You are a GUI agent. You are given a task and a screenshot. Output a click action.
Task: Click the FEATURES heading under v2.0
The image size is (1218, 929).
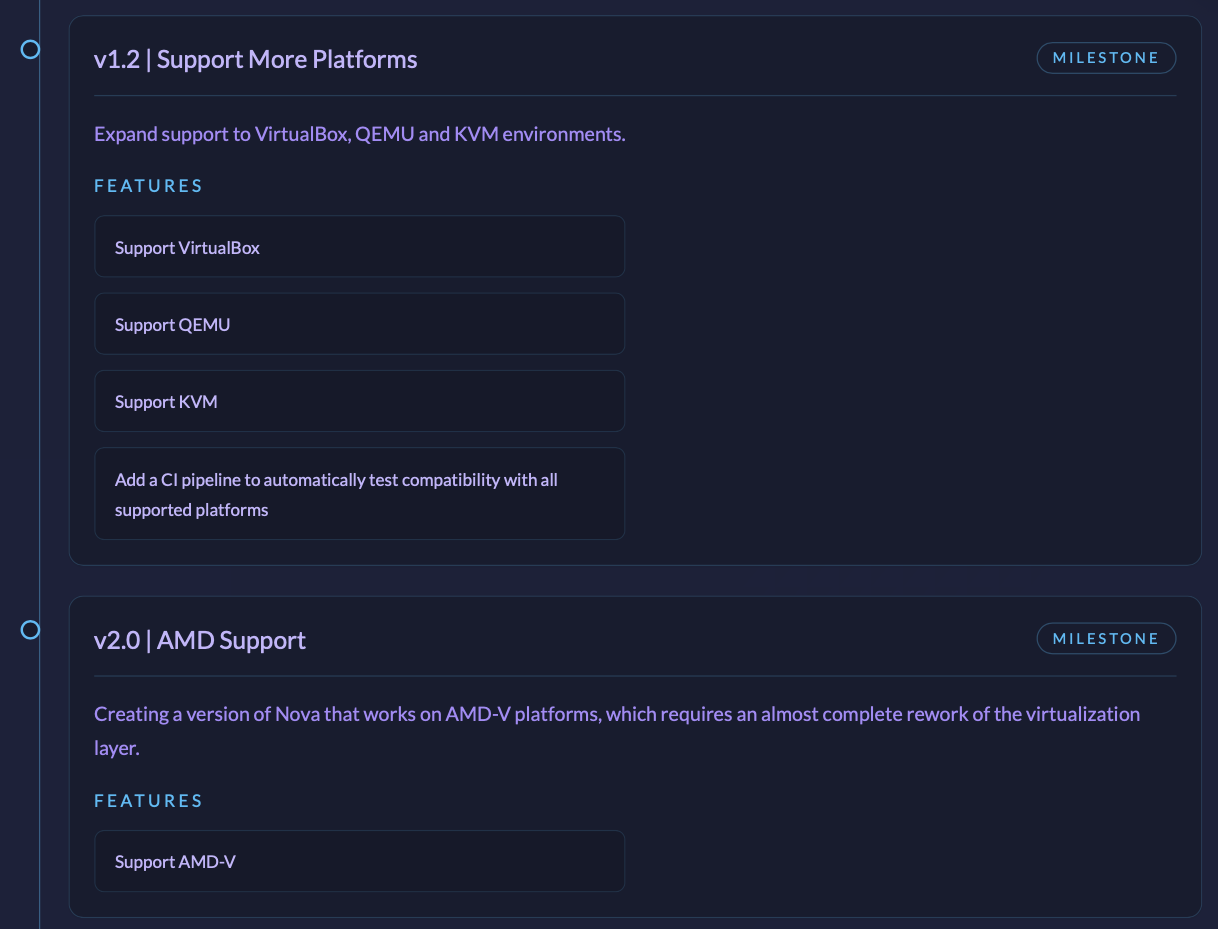pyautogui.click(x=148, y=801)
